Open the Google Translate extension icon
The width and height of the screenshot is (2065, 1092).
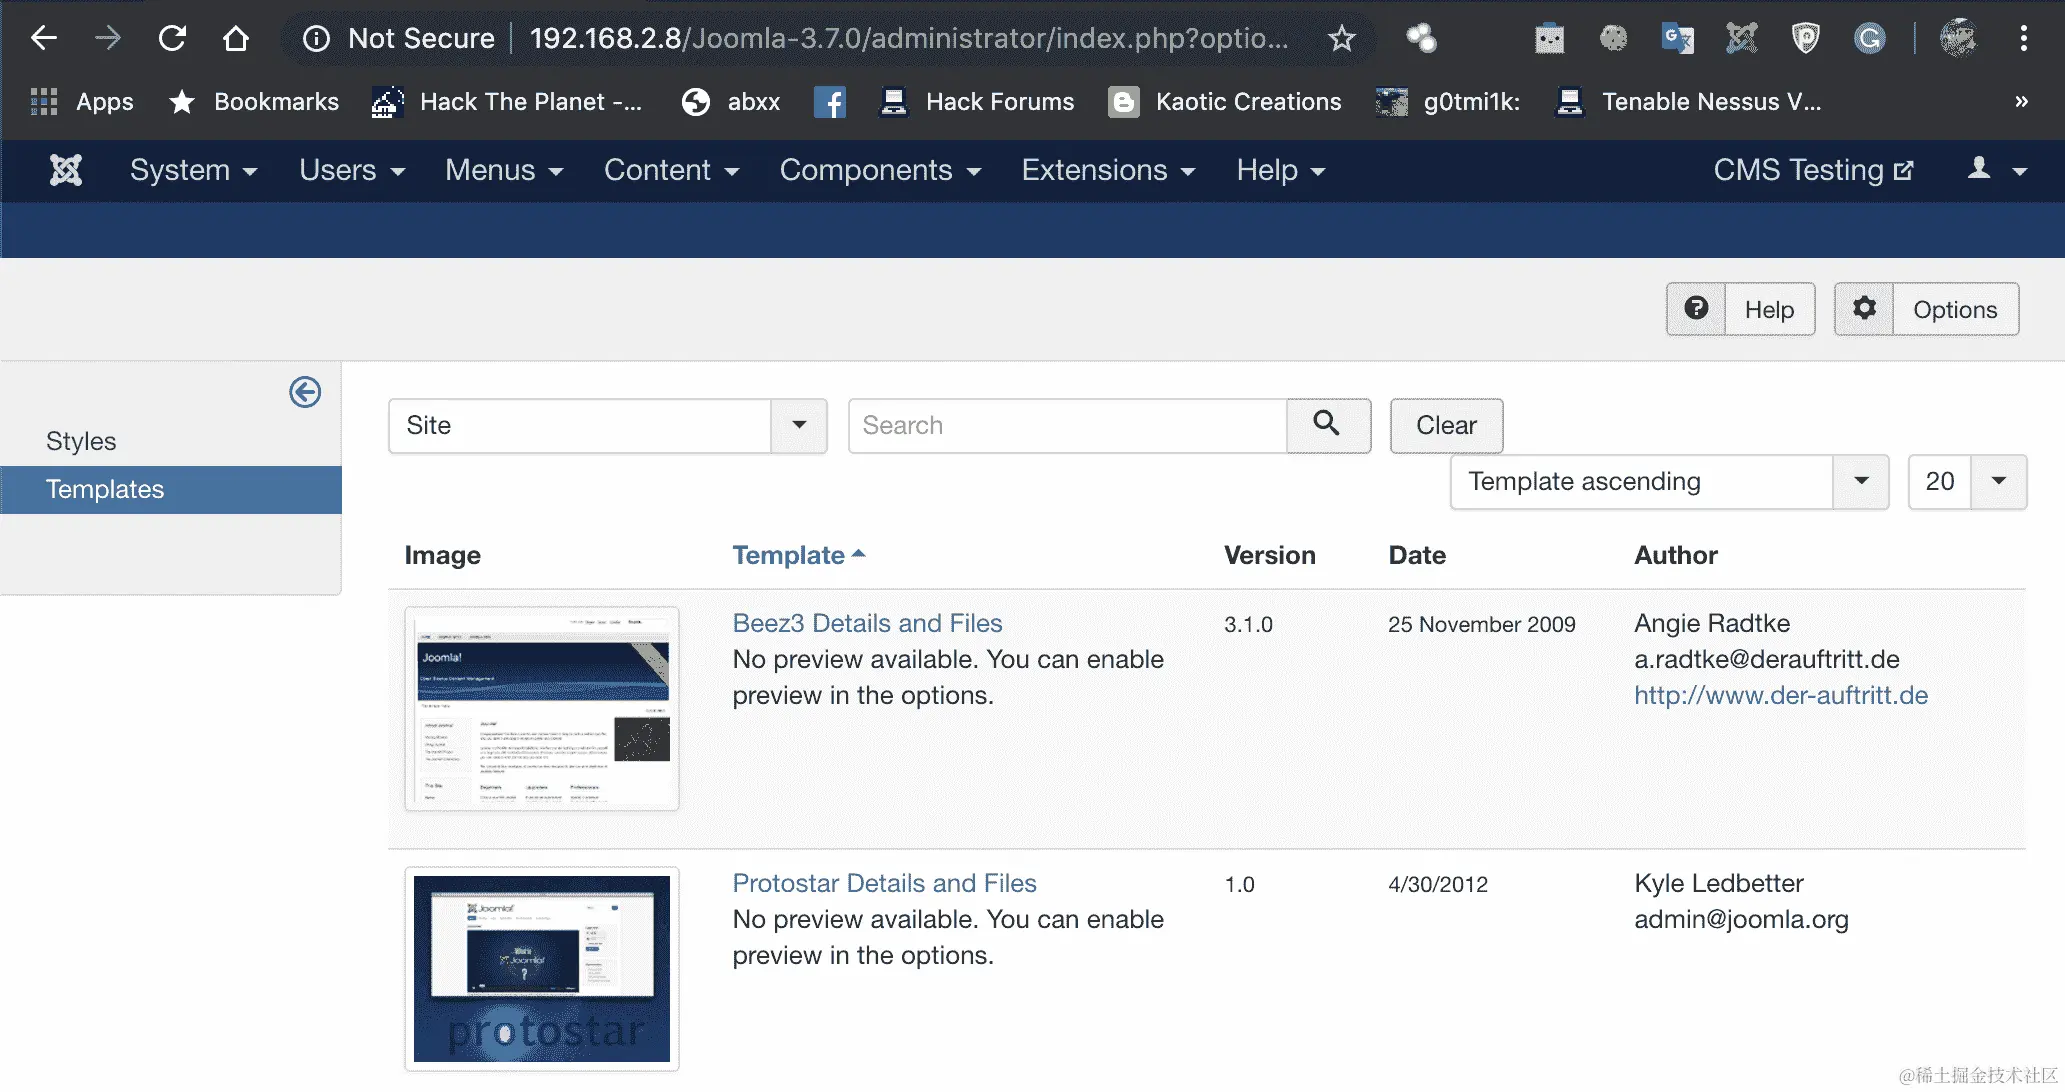point(1677,39)
